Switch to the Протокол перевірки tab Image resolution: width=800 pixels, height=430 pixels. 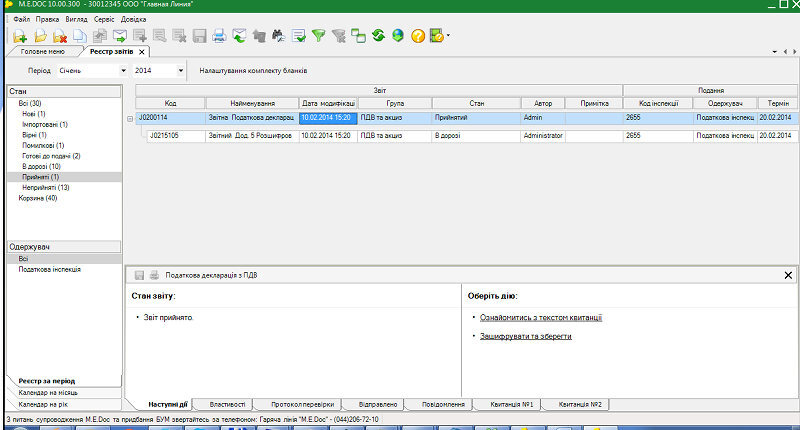(300, 404)
